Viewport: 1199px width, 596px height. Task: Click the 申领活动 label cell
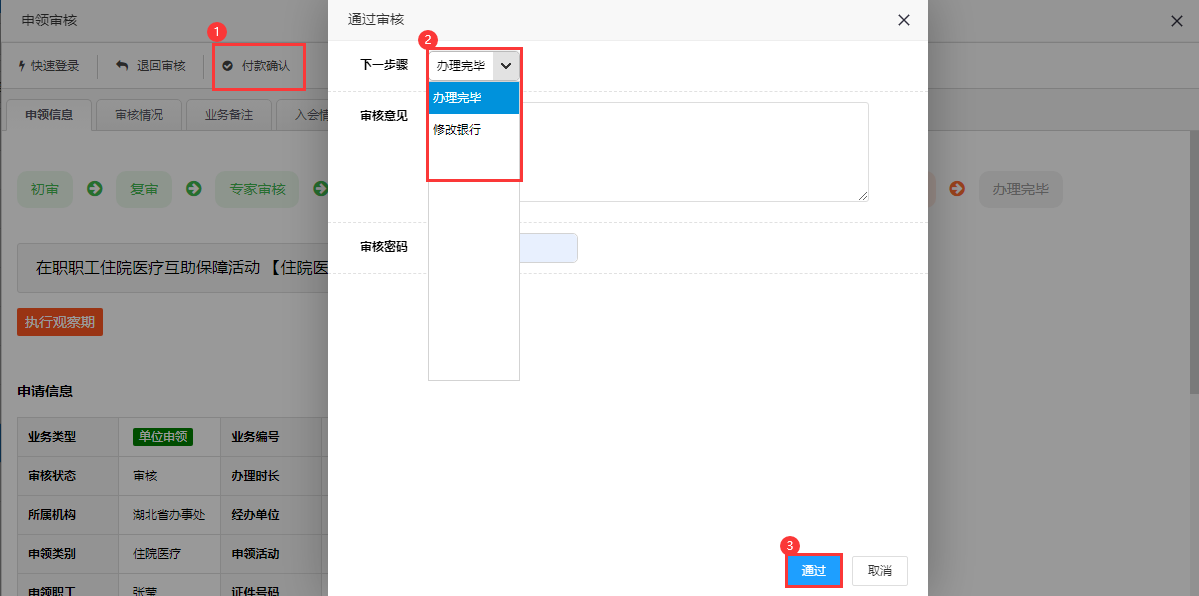271,554
